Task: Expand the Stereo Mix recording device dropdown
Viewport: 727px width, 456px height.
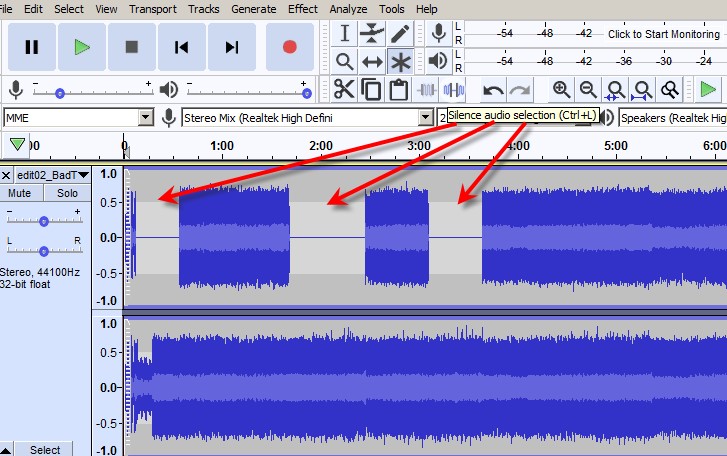Action: [426, 118]
